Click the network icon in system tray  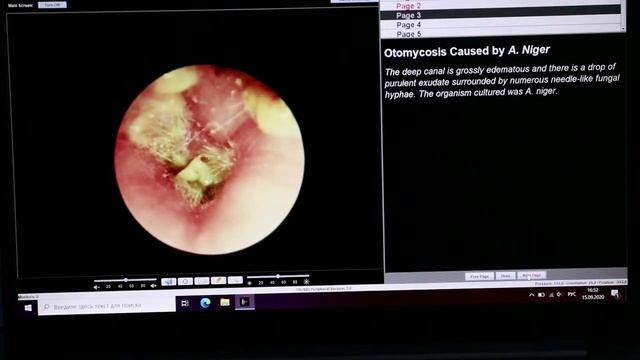tap(551, 294)
